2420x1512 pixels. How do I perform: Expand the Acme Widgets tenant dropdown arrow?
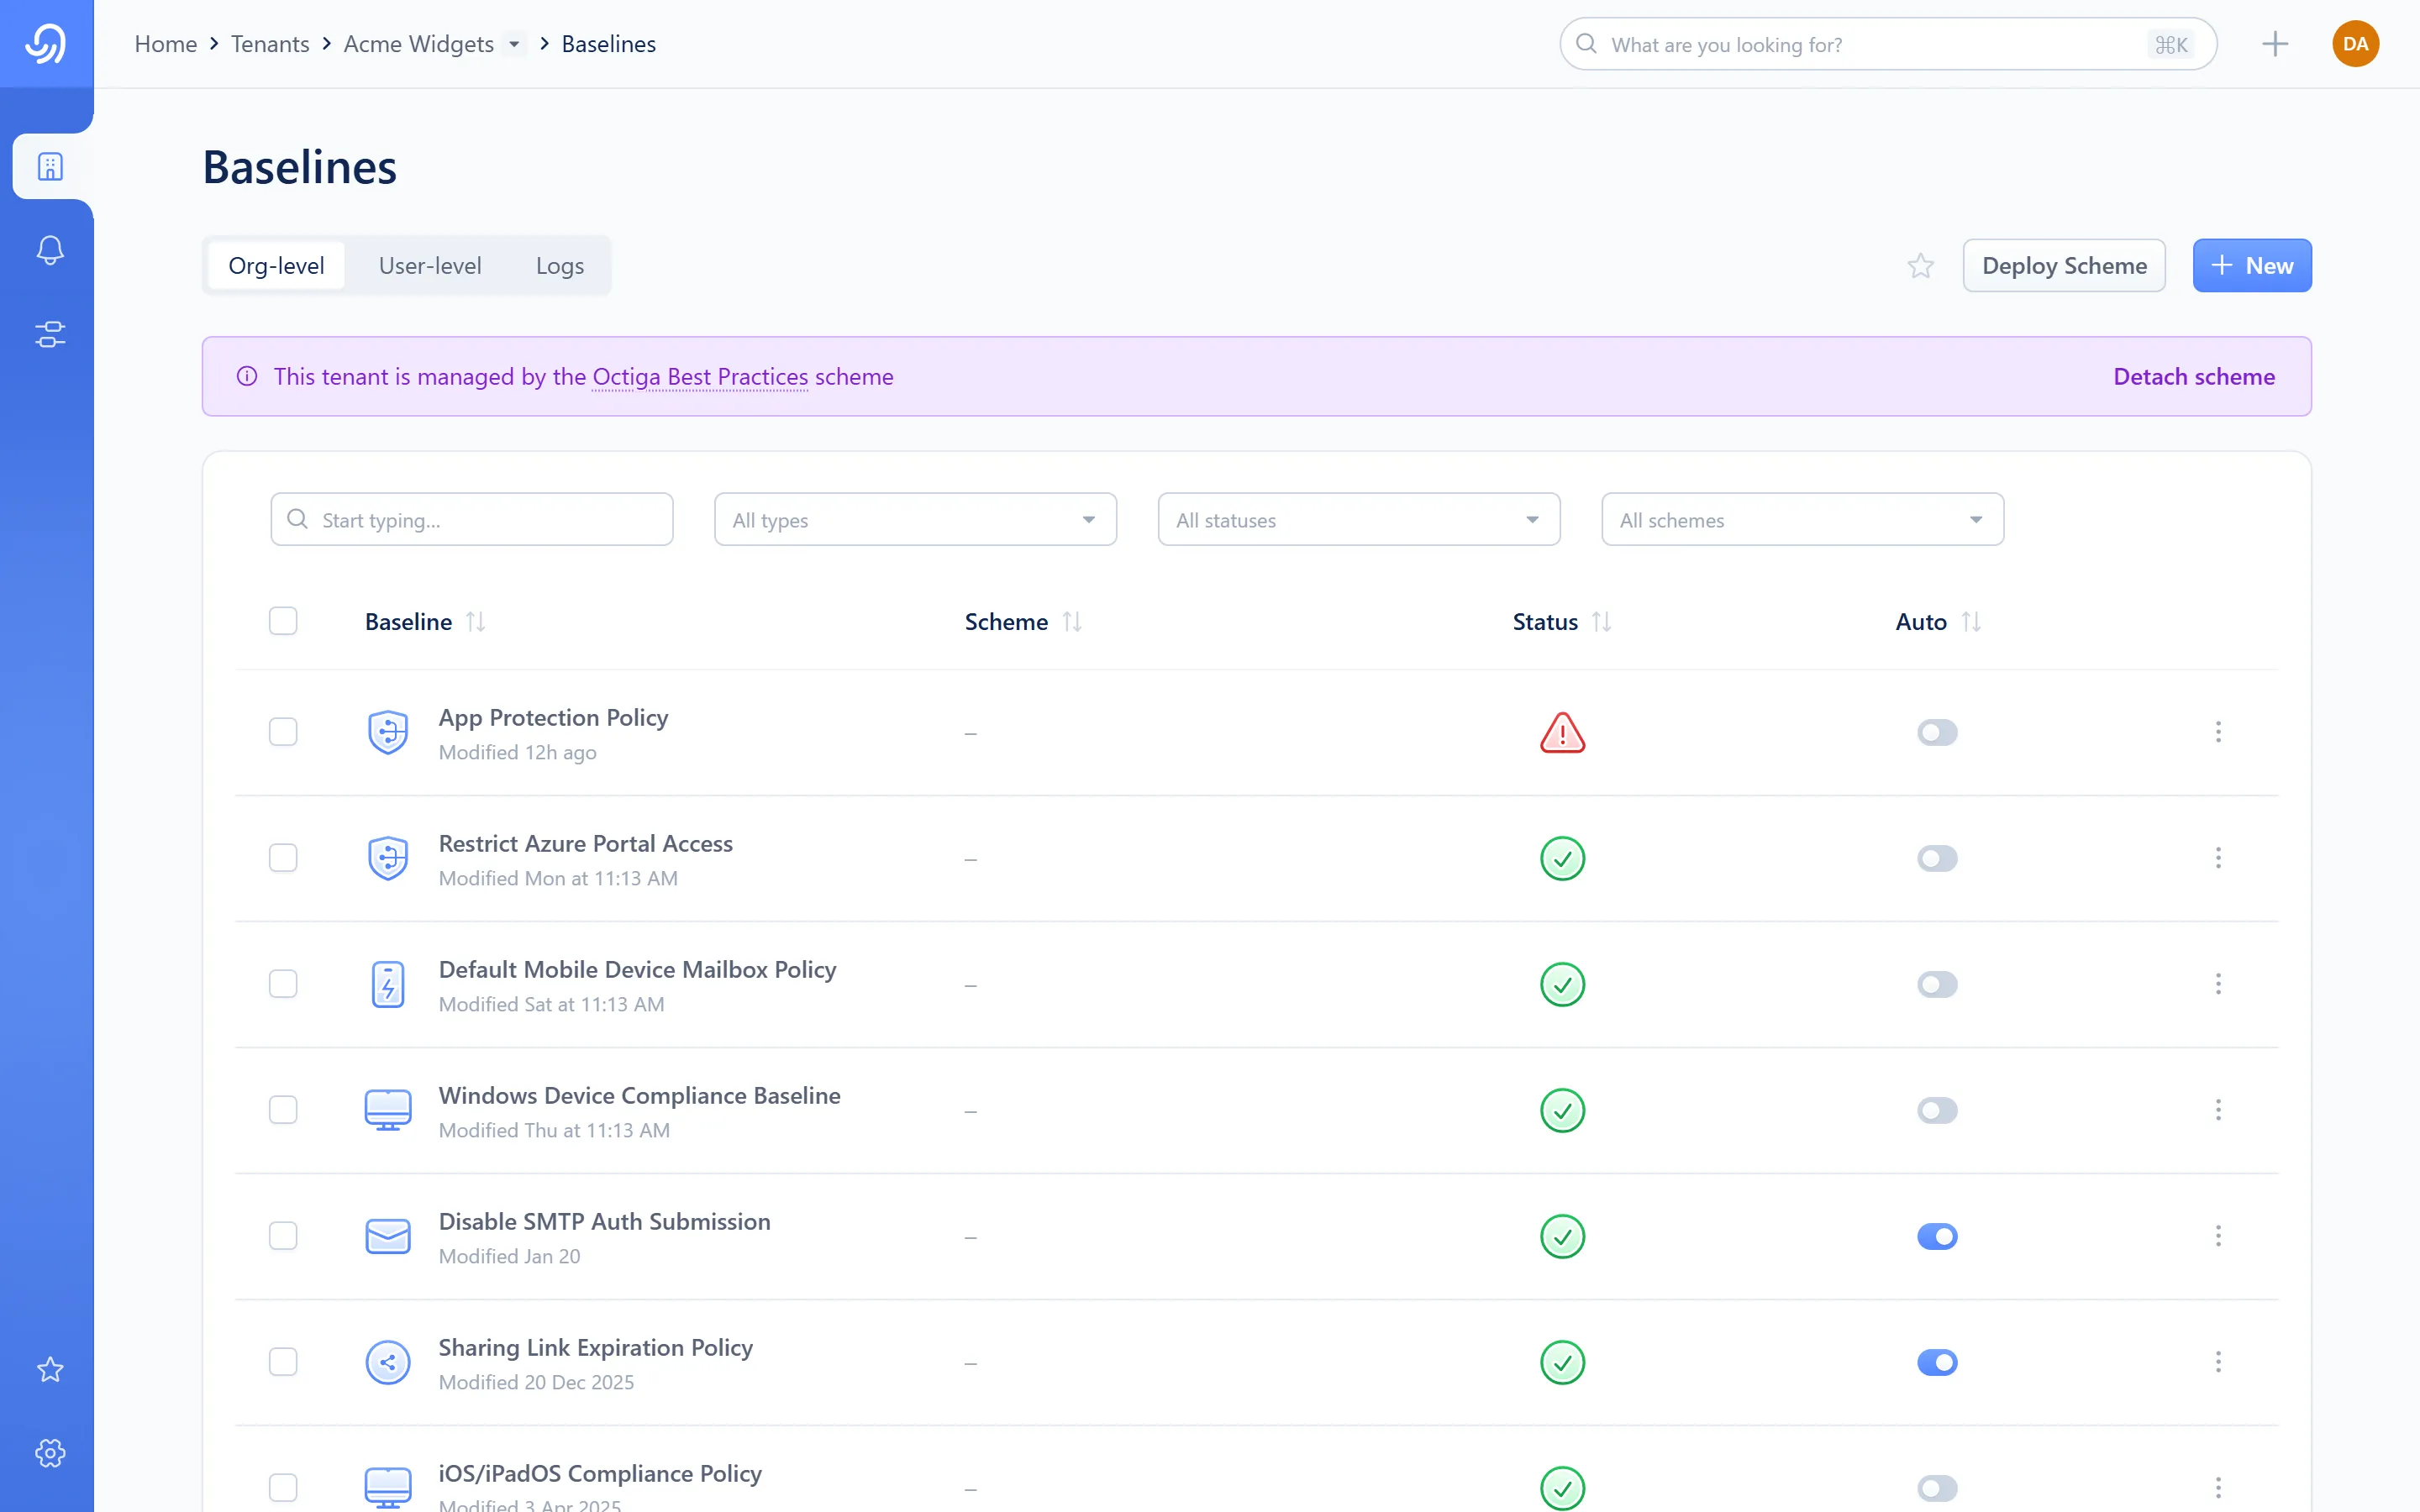click(x=514, y=44)
